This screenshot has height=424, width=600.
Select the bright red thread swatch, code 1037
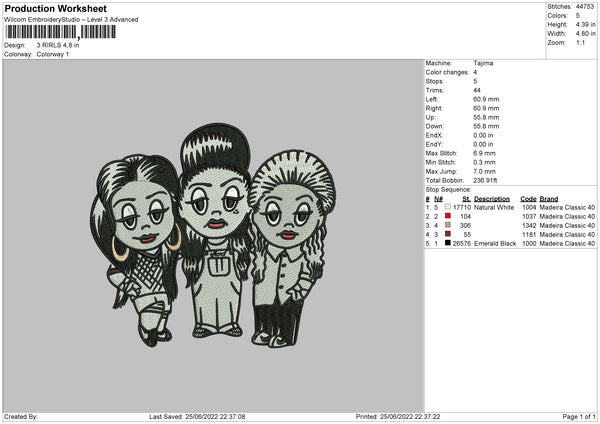[x=447, y=216]
